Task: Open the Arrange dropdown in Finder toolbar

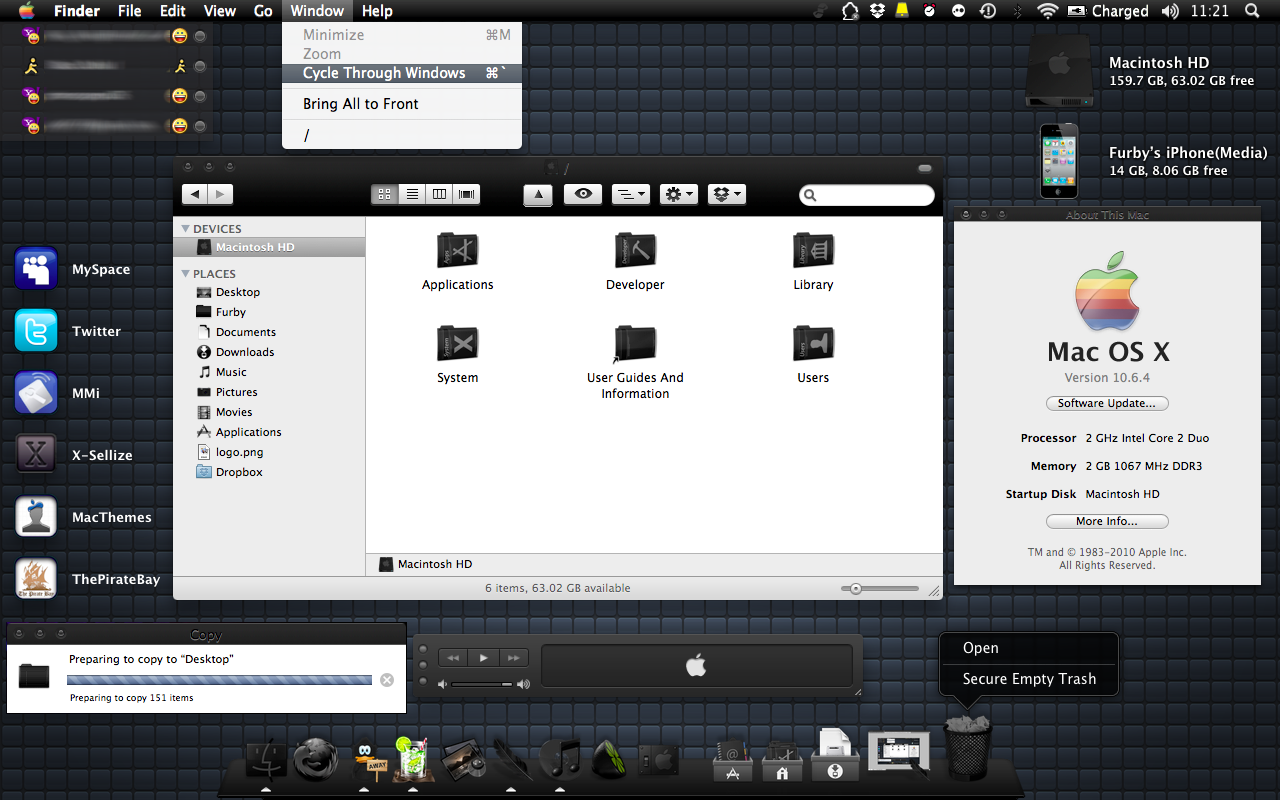Action: point(630,194)
